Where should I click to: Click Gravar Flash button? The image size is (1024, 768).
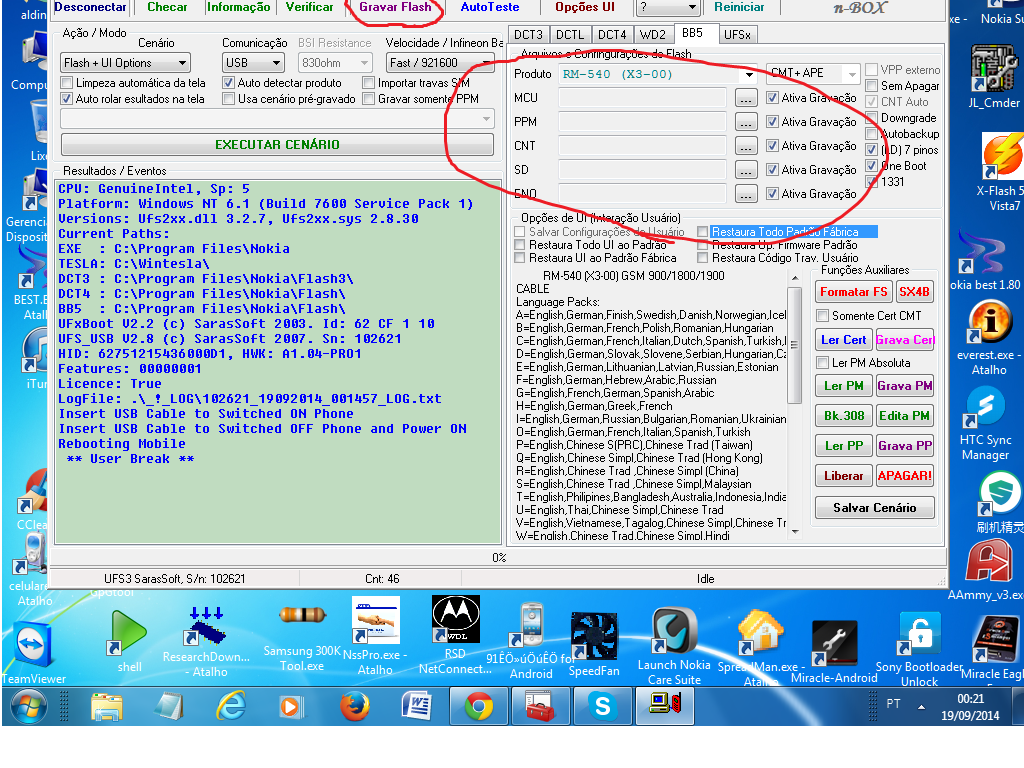pos(394,7)
